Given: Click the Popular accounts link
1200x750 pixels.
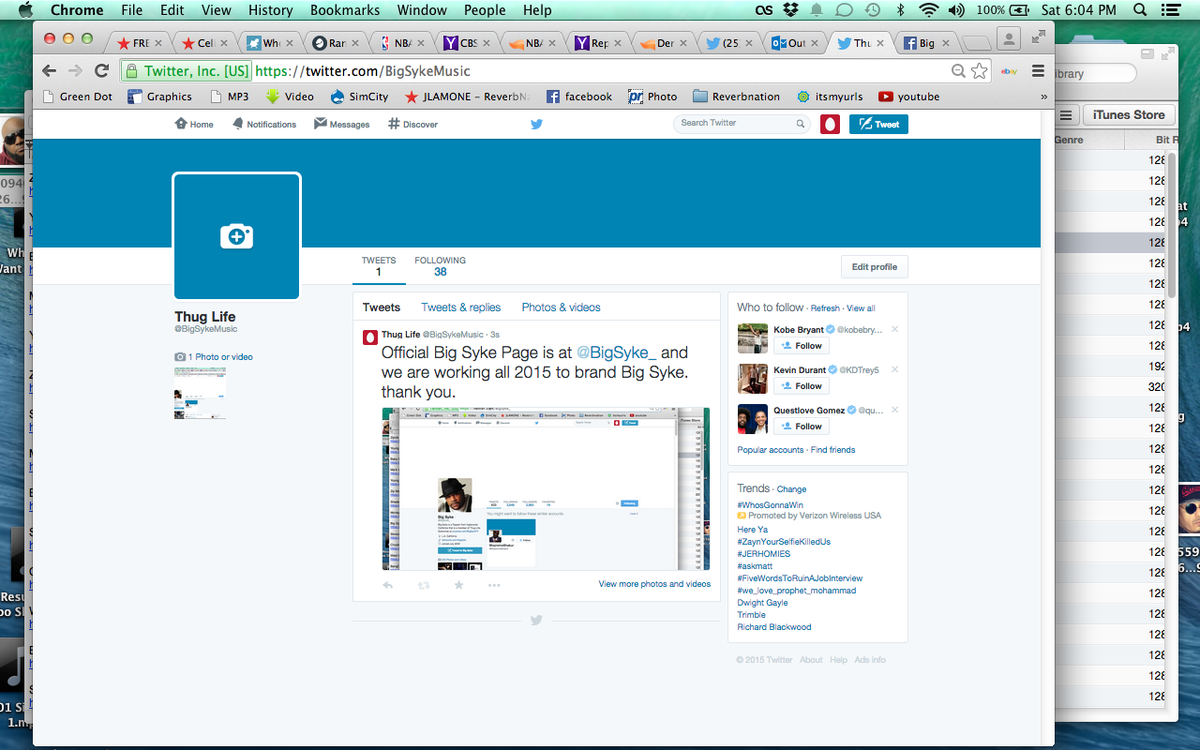Looking at the screenshot, I should [770, 450].
